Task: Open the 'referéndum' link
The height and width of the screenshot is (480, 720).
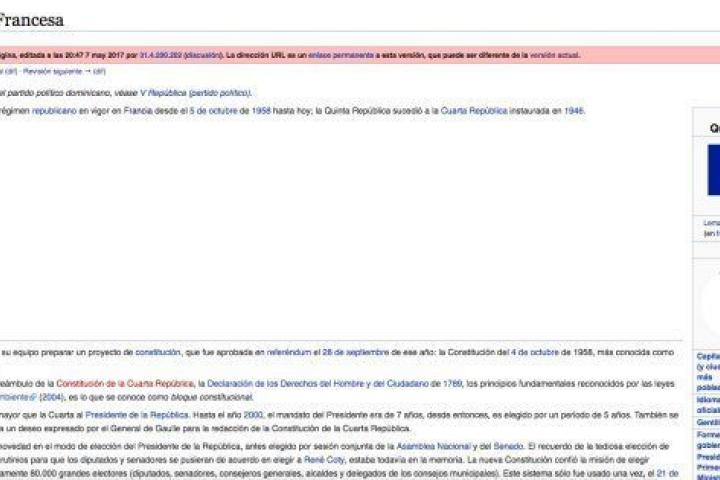Action: (x=289, y=353)
